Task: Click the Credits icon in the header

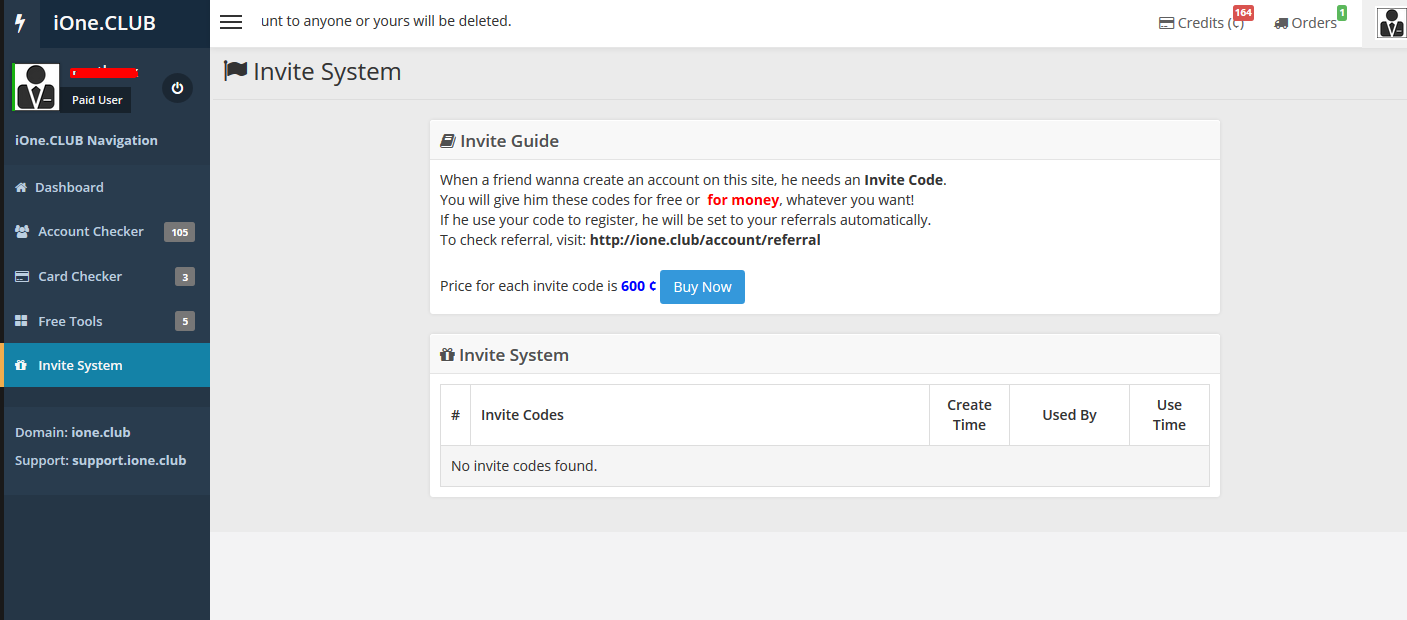Action: click(1165, 23)
